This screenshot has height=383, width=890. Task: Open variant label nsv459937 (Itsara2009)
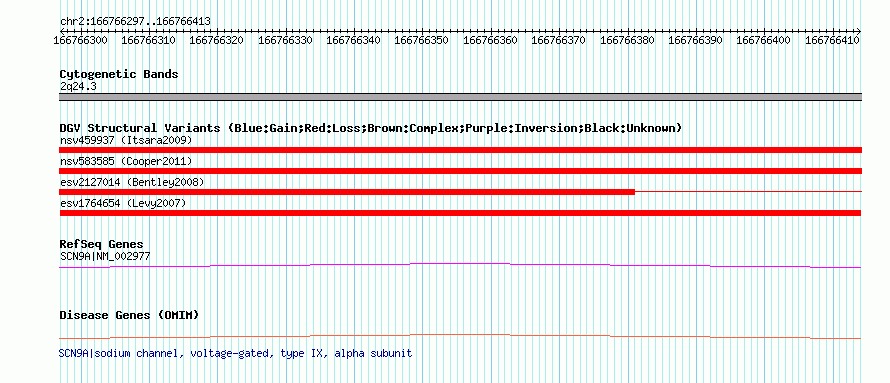(x=126, y=140)
